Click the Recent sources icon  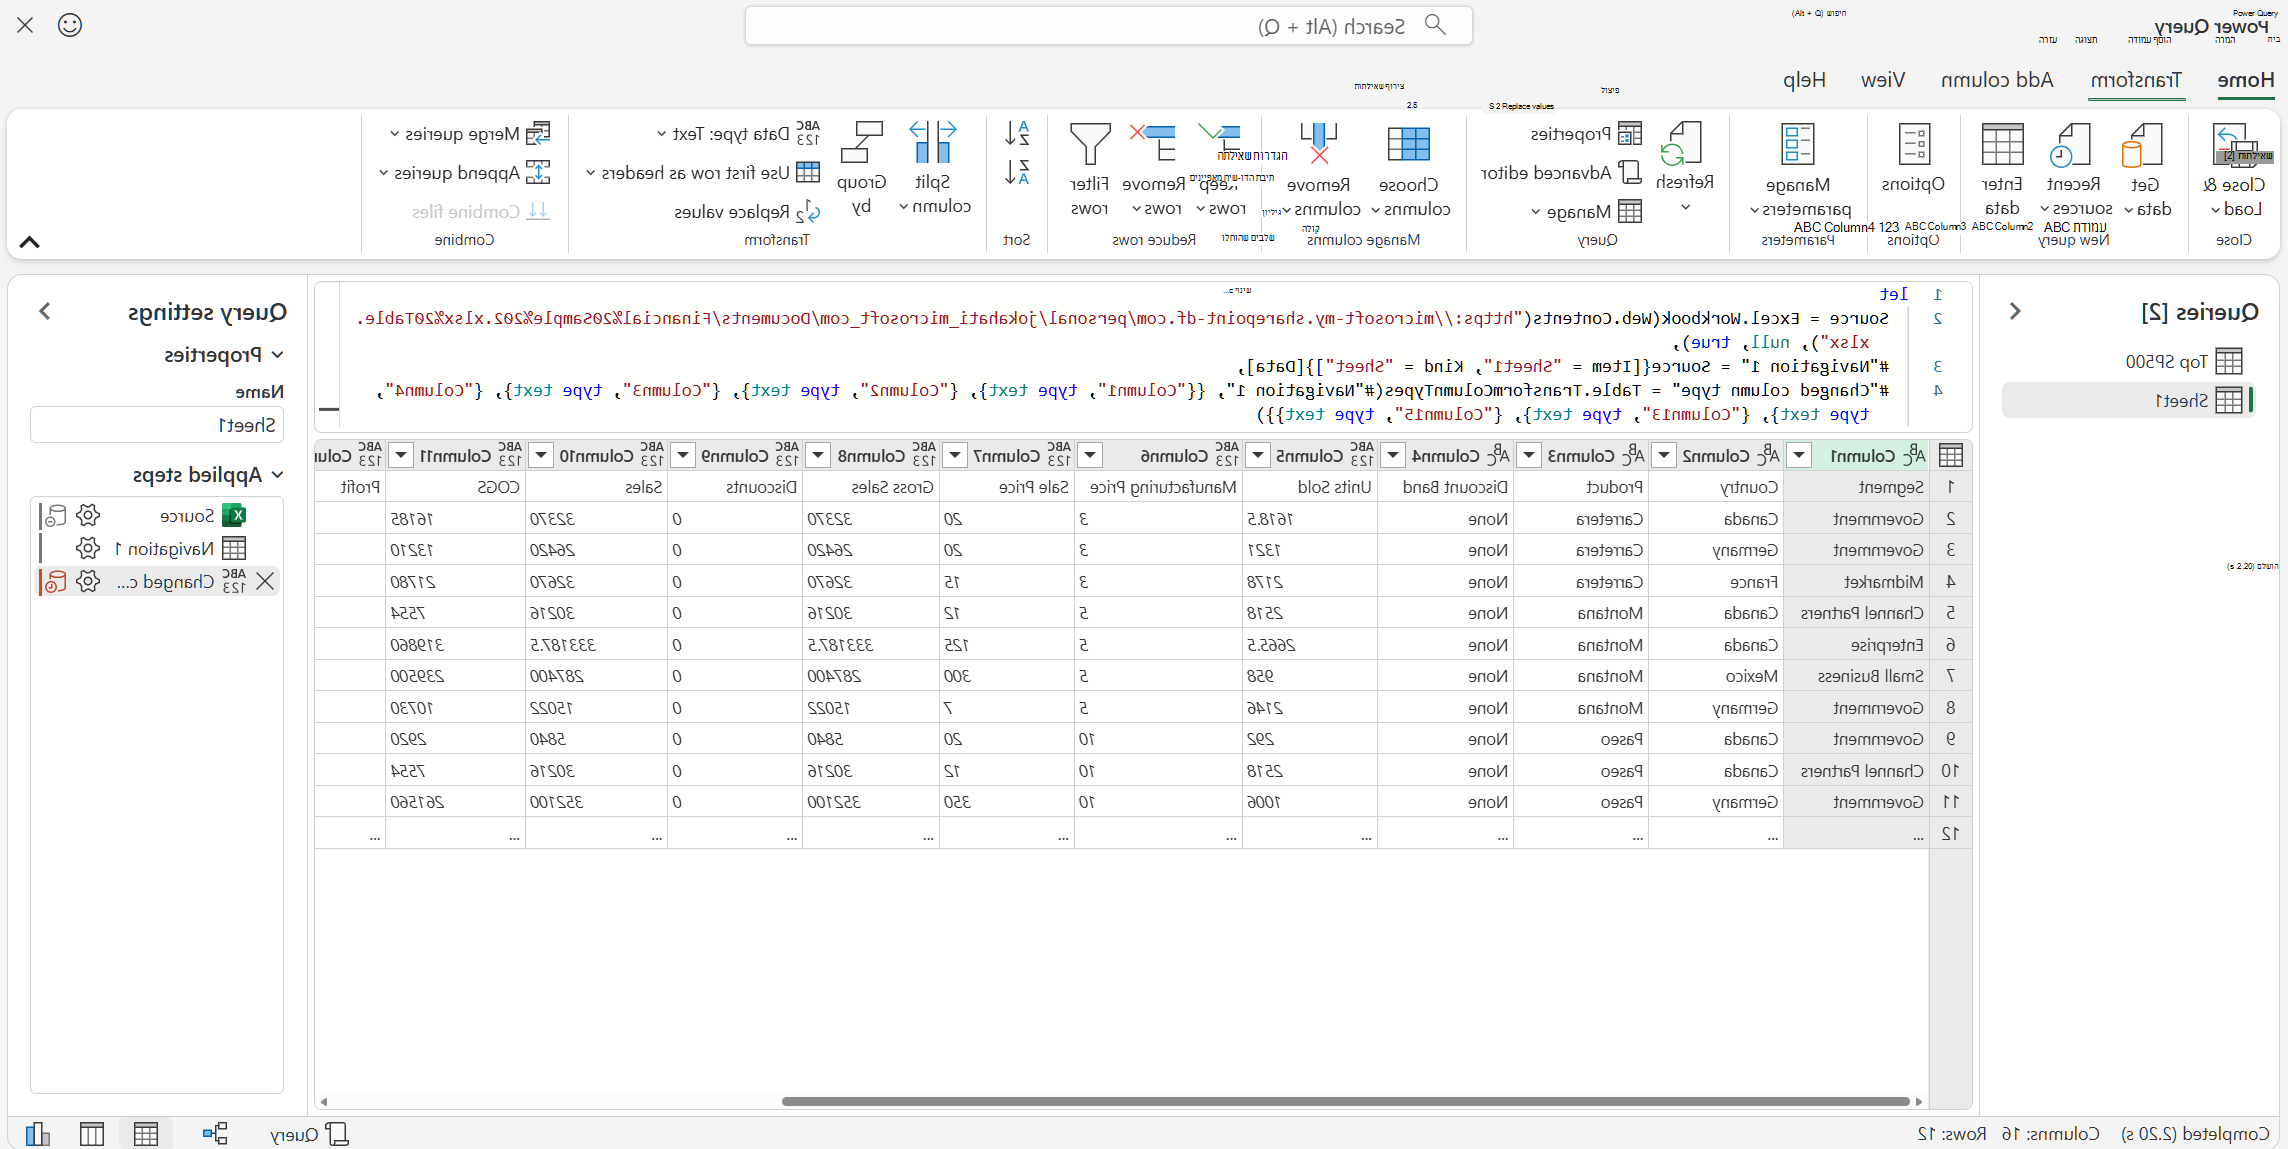click(x=2070, y=146)
